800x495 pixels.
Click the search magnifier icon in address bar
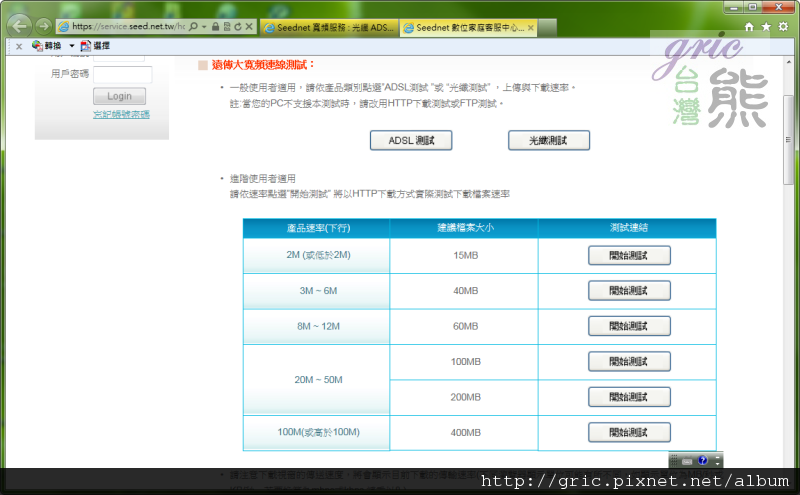(193, 27)
